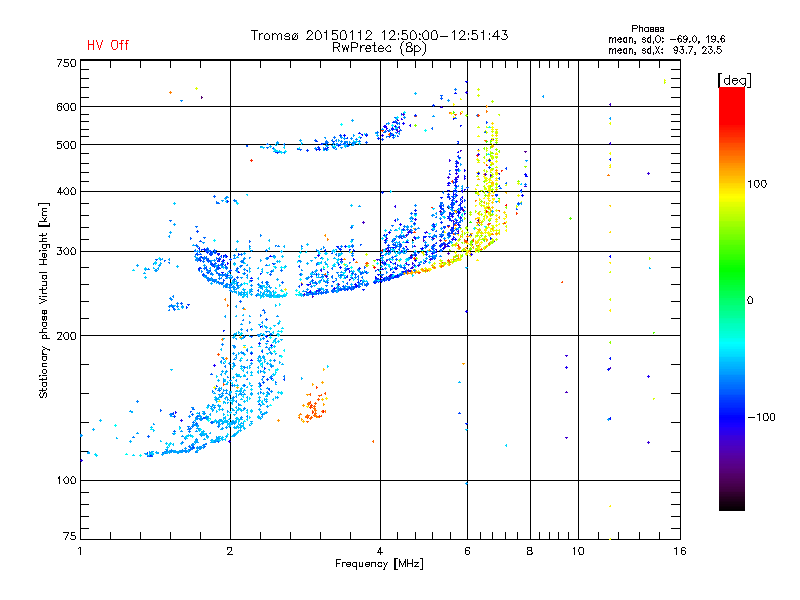The width and height of the screenshot is (800, 600).
Task: Click the yellow X-mode trace above 6 MHz
Action: coord(487,189)
